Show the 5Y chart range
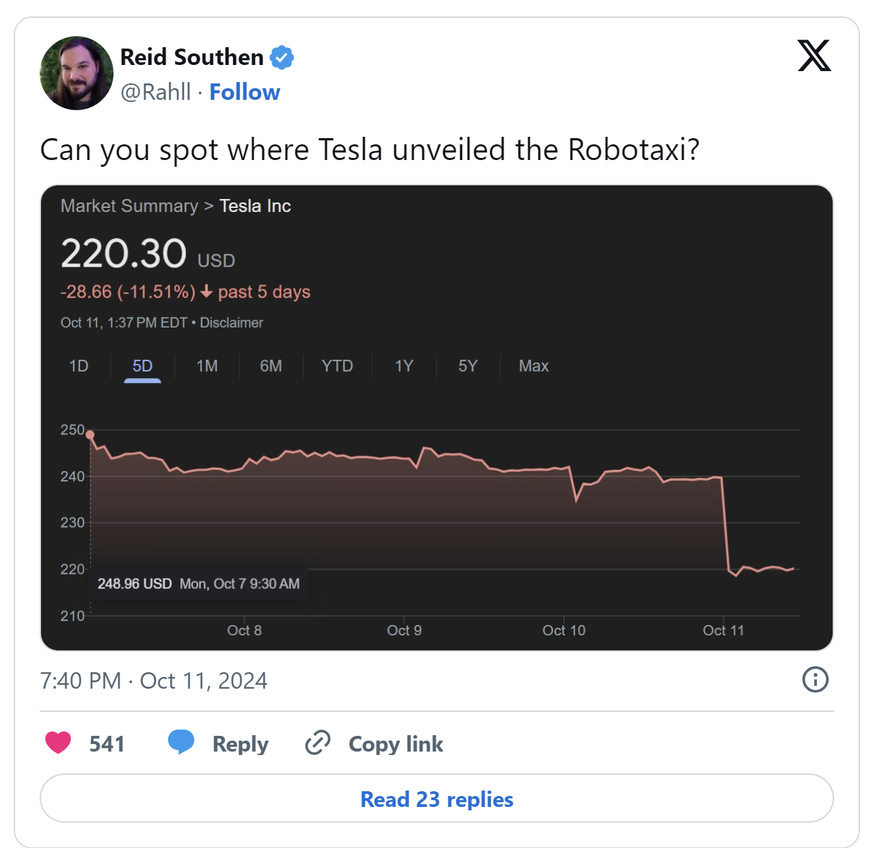 468,366
